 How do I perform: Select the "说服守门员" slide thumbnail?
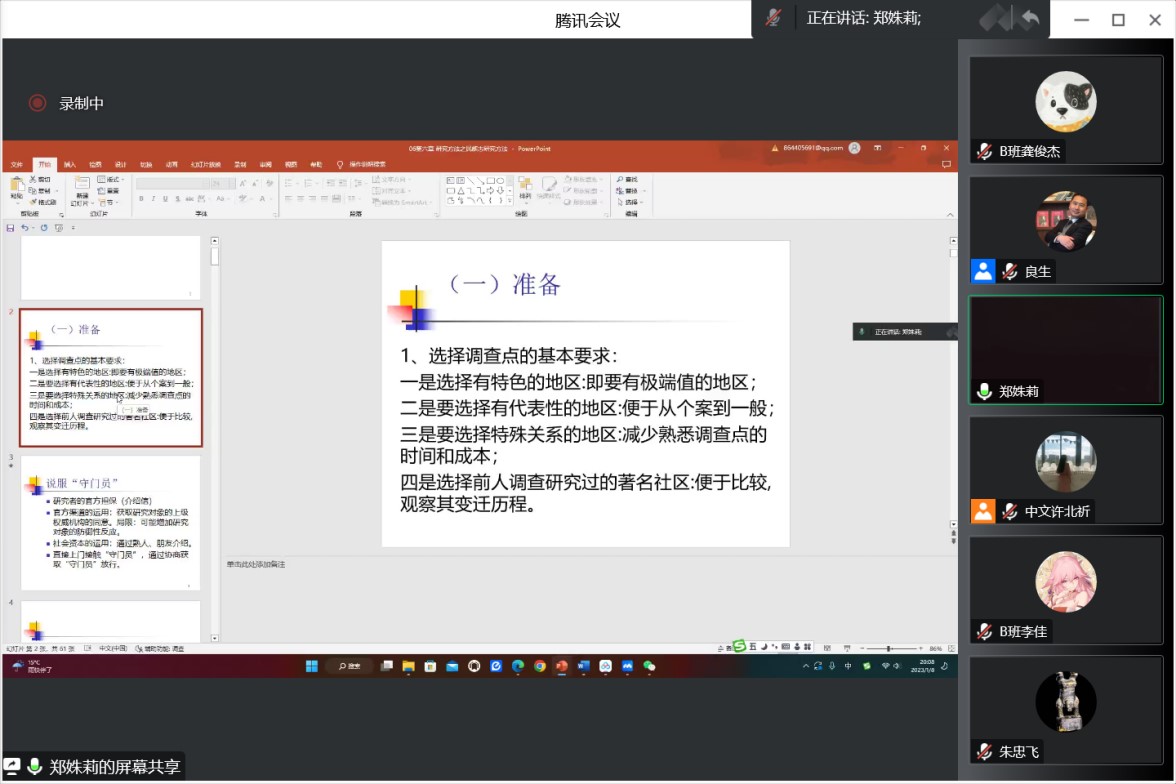point(110,522)
